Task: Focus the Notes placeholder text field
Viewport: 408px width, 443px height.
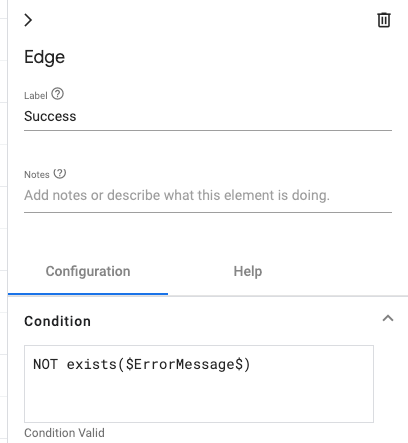Action: coord(208,195)
